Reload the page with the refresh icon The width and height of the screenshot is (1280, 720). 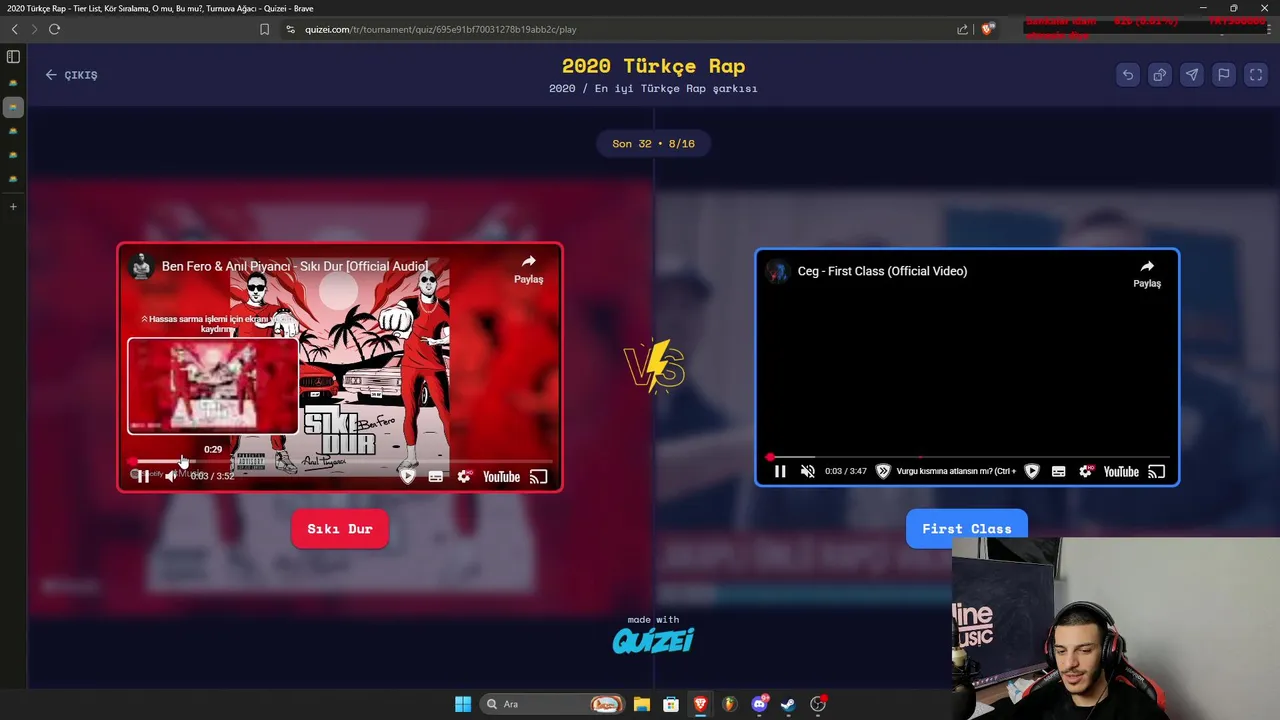tap(54, 29)
